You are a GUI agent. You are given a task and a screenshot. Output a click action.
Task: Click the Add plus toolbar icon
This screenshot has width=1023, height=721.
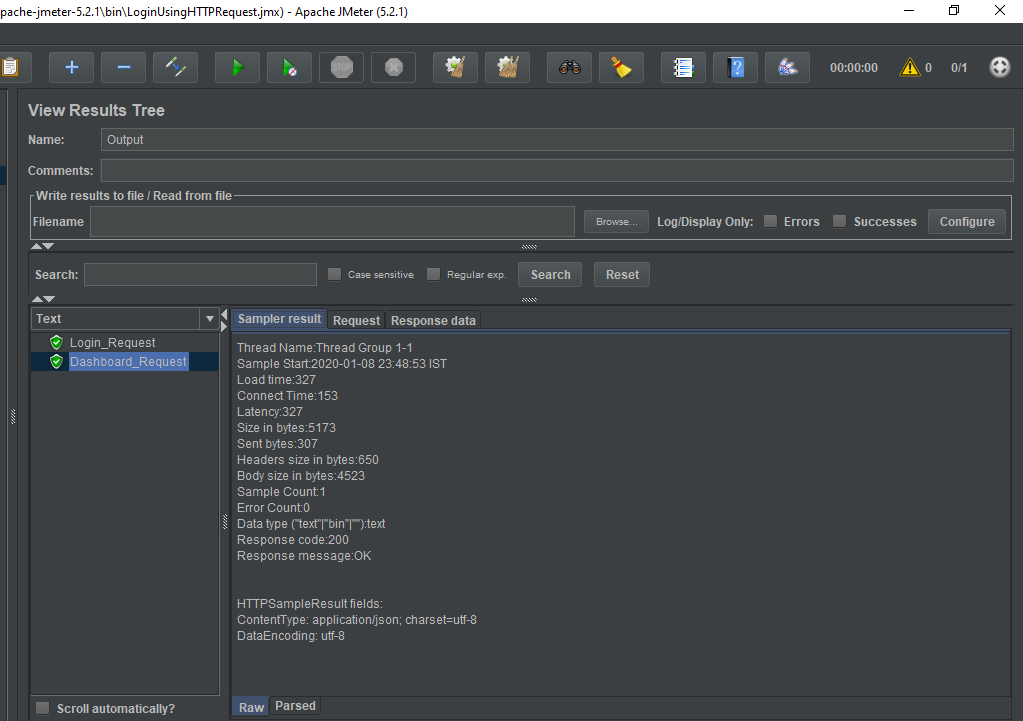[x=72, y=68]
